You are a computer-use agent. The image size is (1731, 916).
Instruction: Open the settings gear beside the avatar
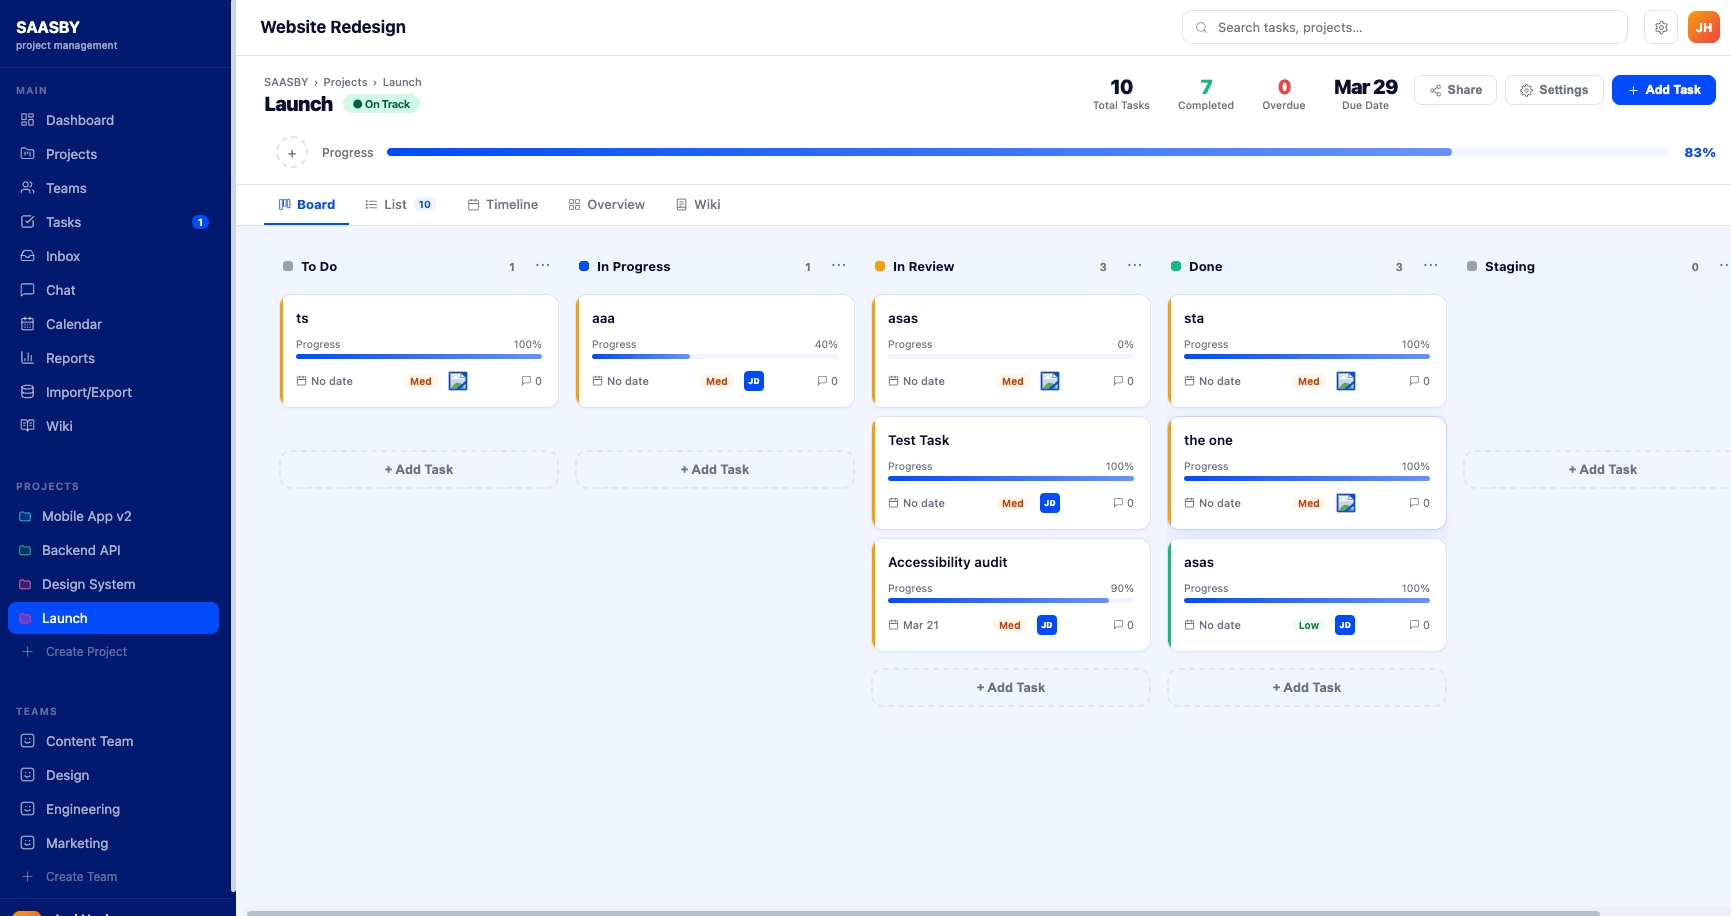1661,27
